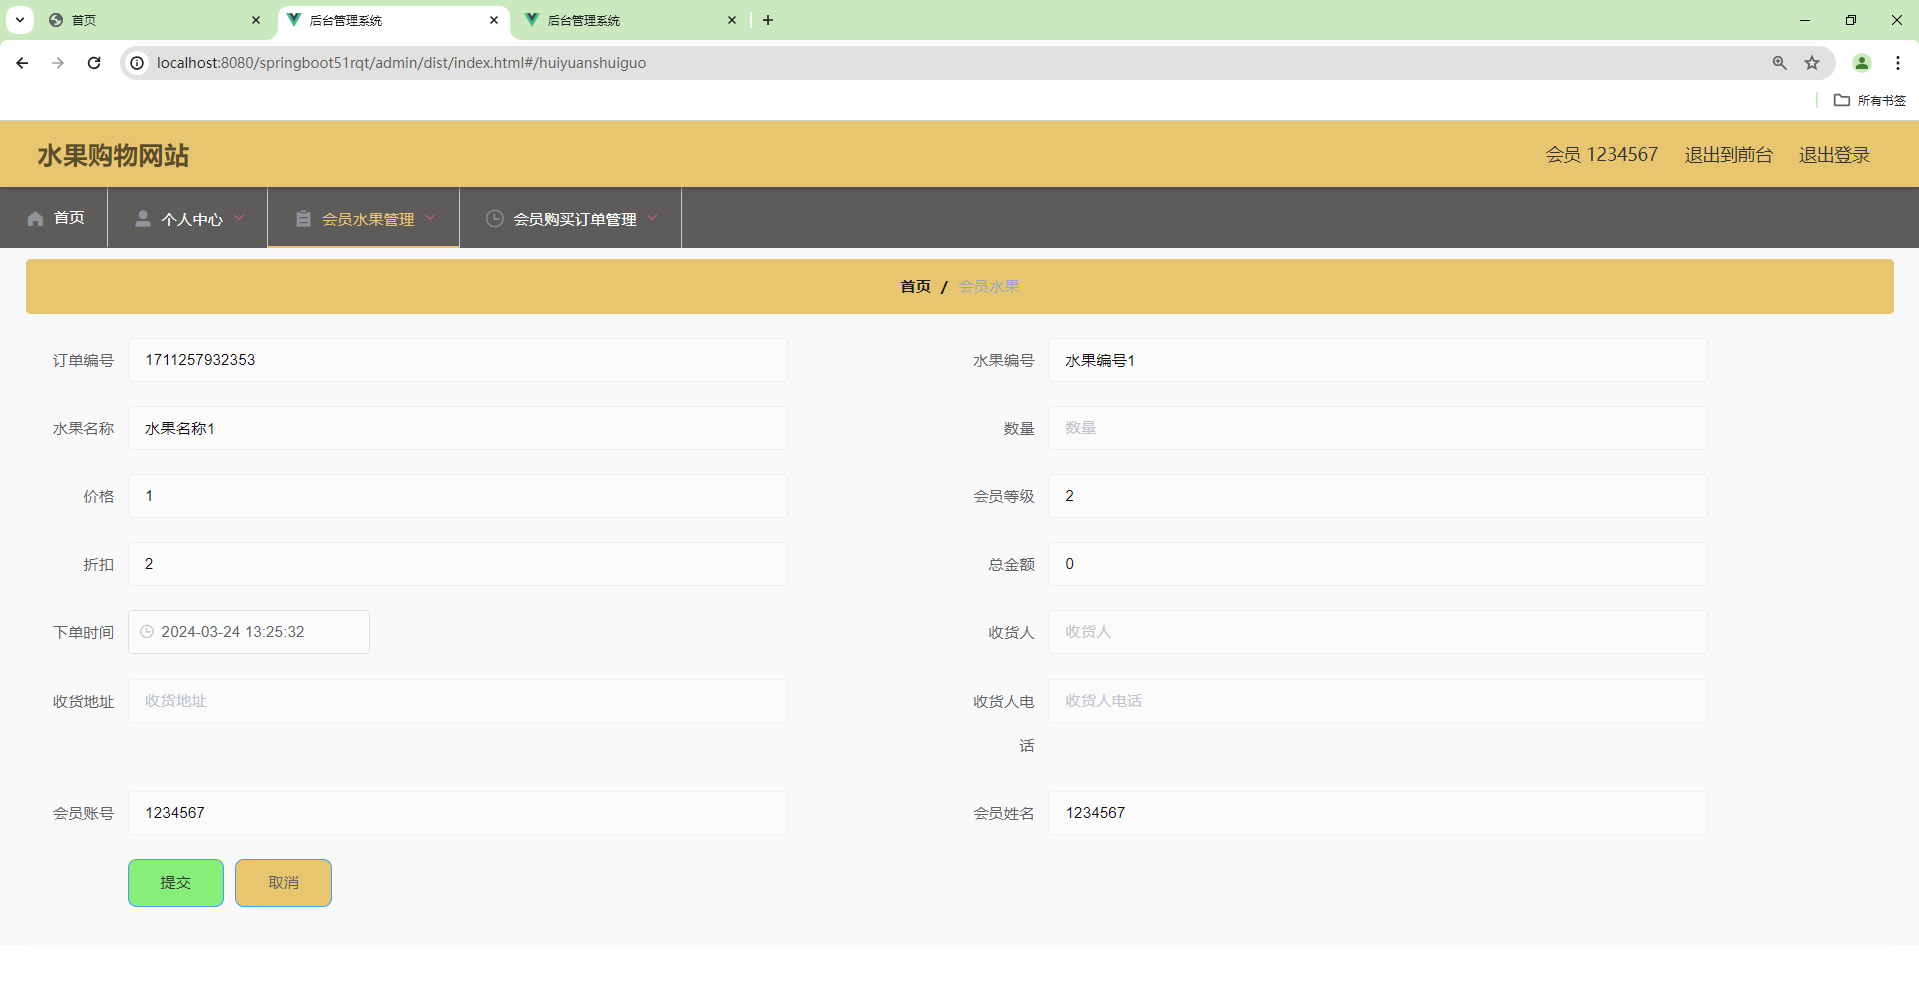Click the home icon beside 首页 in navbar

tap(35, 218)
